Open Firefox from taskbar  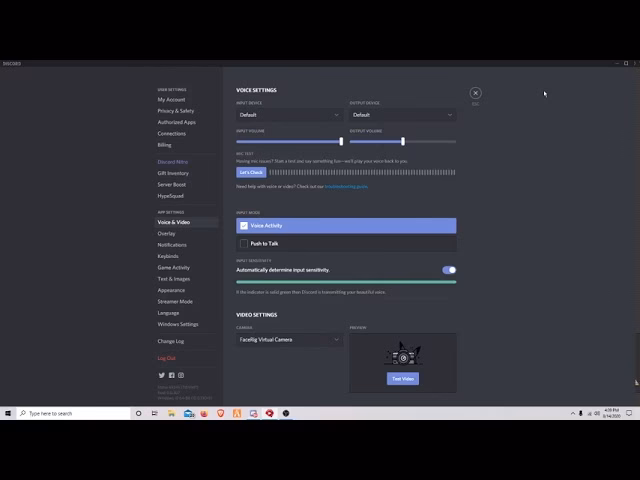(x=204, y=413)
